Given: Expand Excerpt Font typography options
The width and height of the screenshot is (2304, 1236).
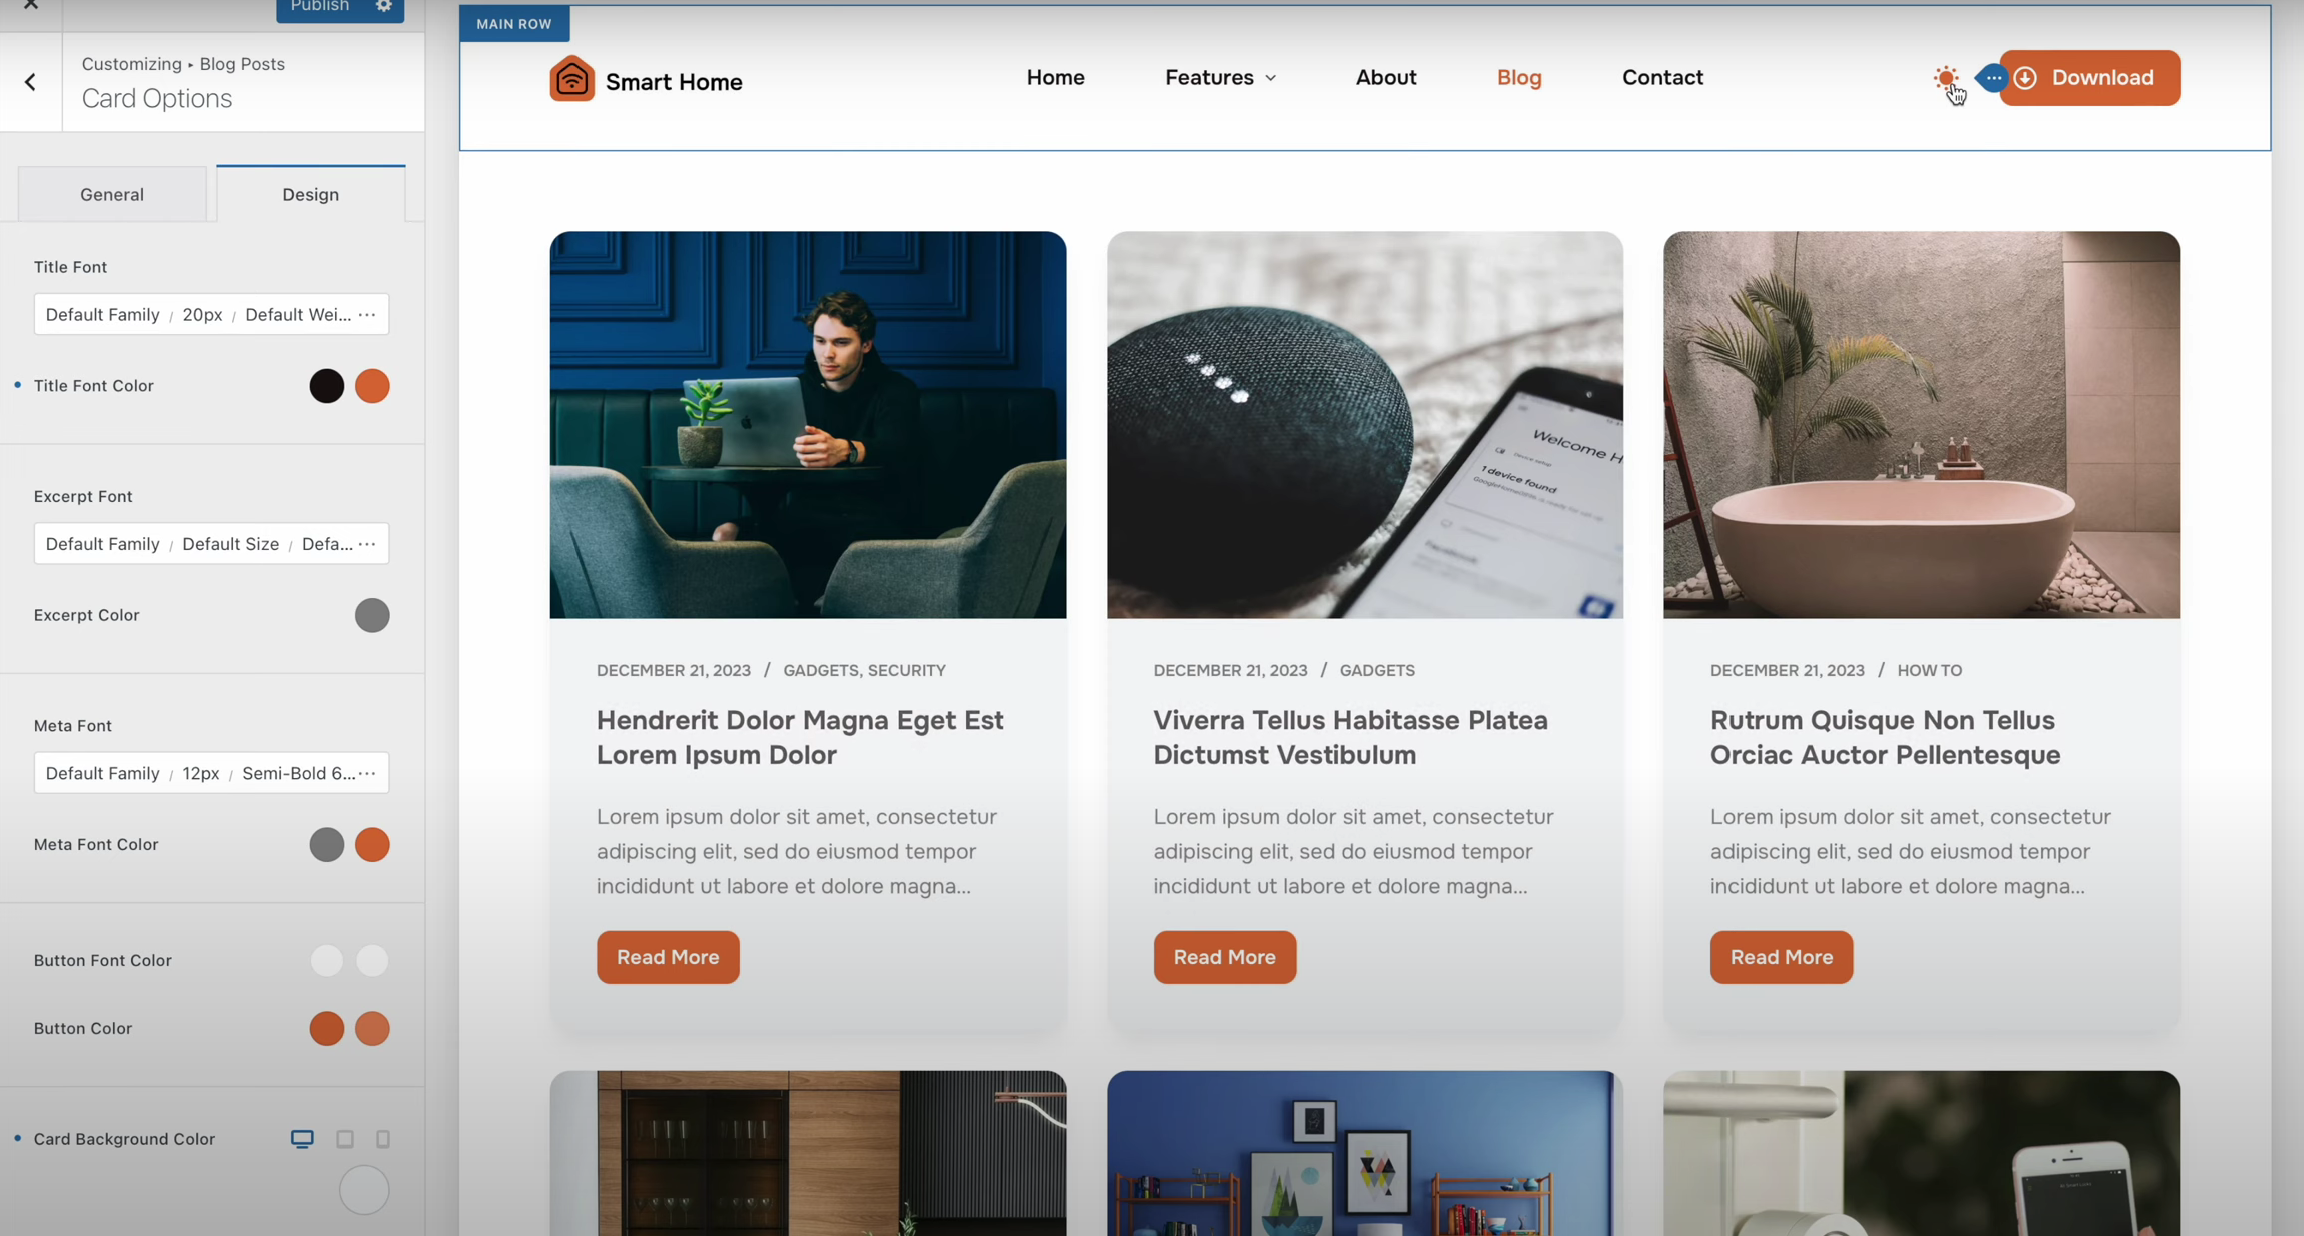Looking at the screenshot, I should point(367,543).
